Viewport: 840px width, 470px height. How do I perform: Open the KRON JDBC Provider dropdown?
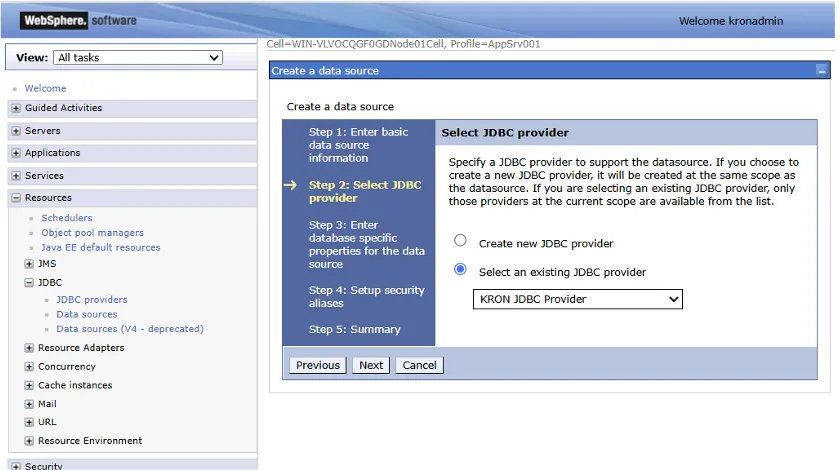click(578, 300)
